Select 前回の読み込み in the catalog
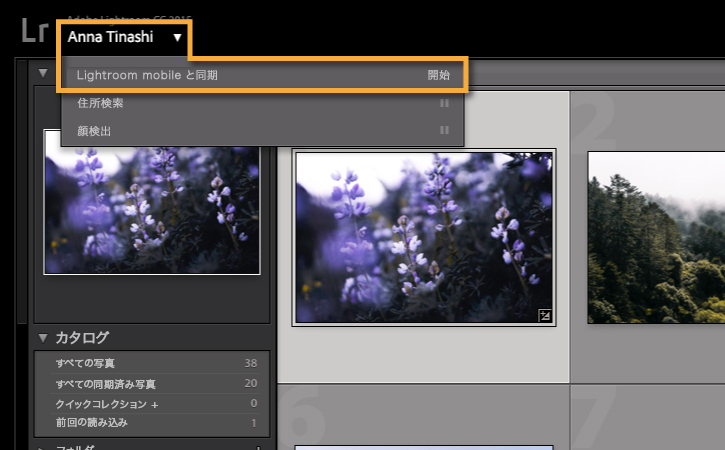 (152, 423)
